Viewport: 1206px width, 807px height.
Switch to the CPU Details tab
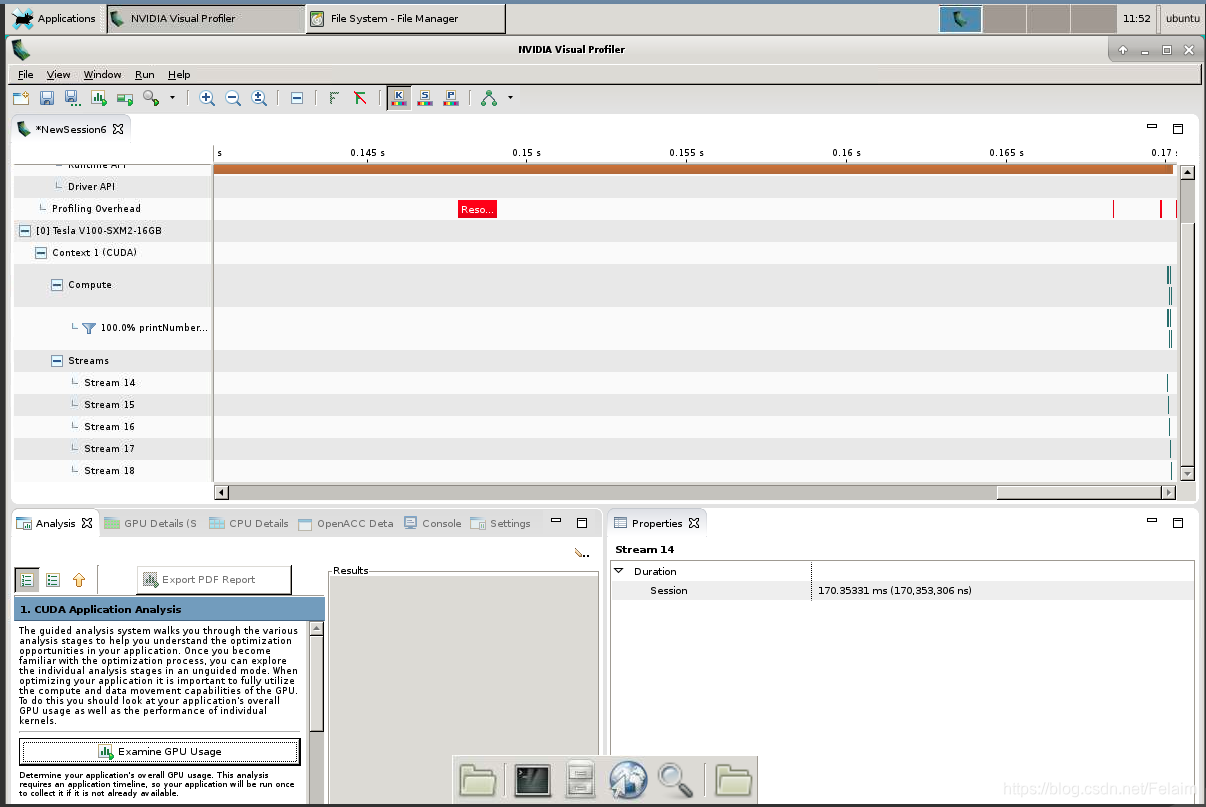248,523
